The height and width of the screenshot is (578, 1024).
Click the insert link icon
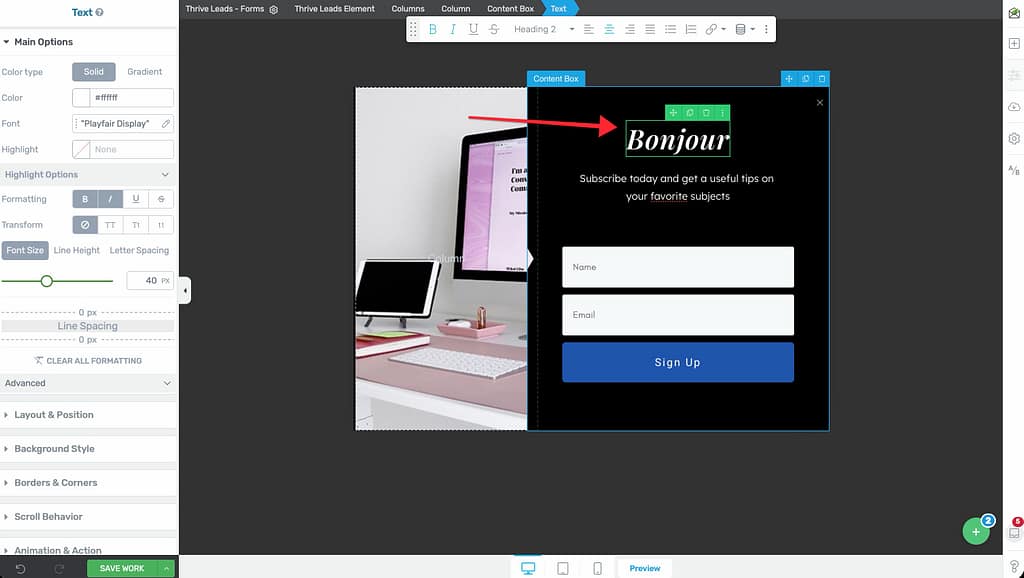tap(711, 30)
